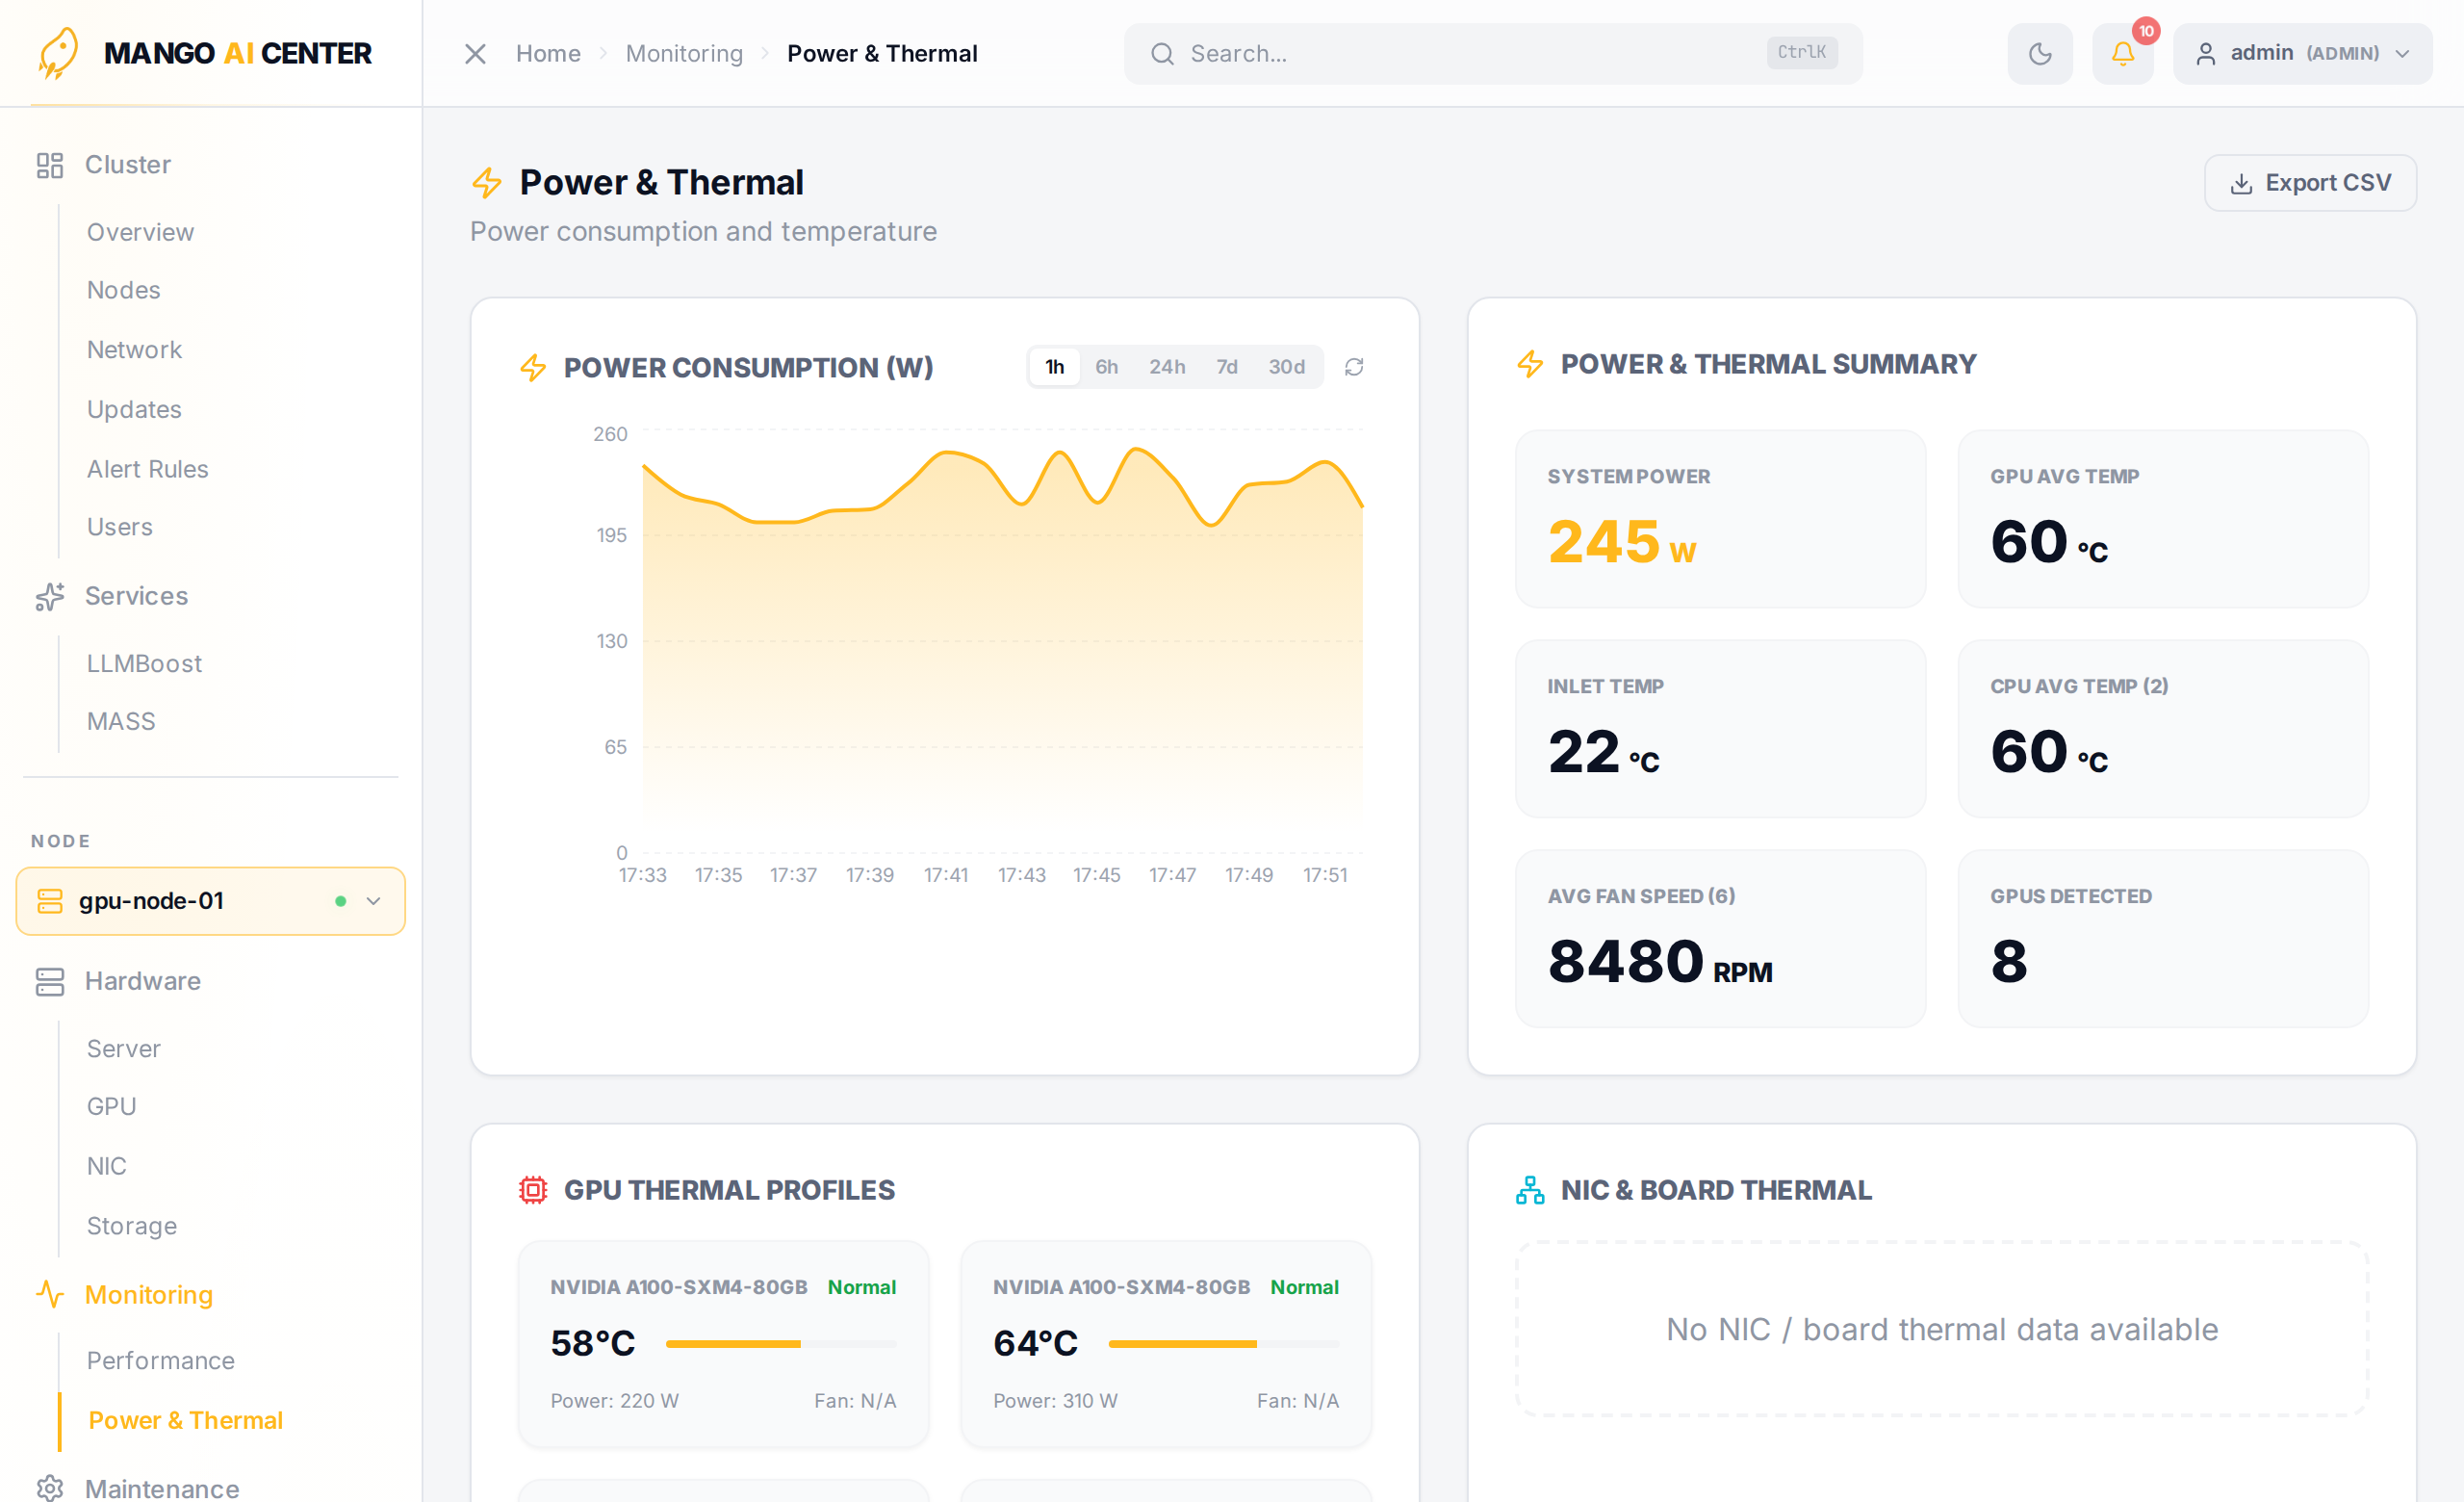2464x1502 pixels.
Task: Select the 7d time range
Action: tap(1227, 367)
